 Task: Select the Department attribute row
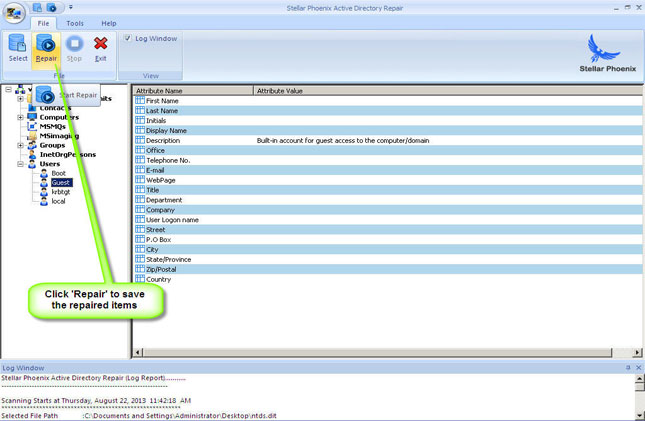(388, 200)
